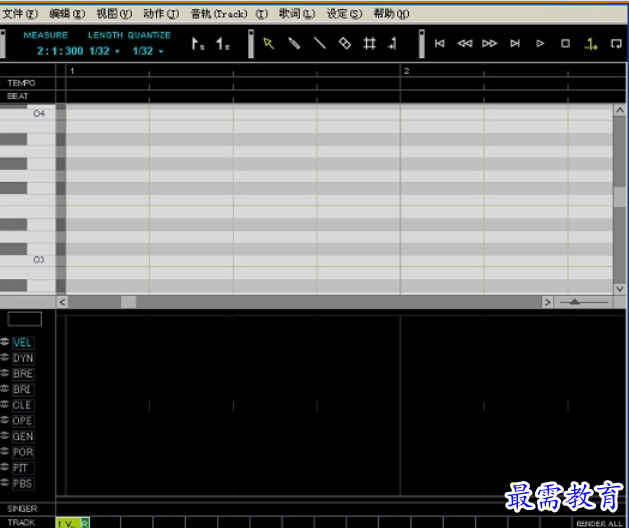Open the 设定(S) menu
The image size is (629, 528).
(344, 14)
